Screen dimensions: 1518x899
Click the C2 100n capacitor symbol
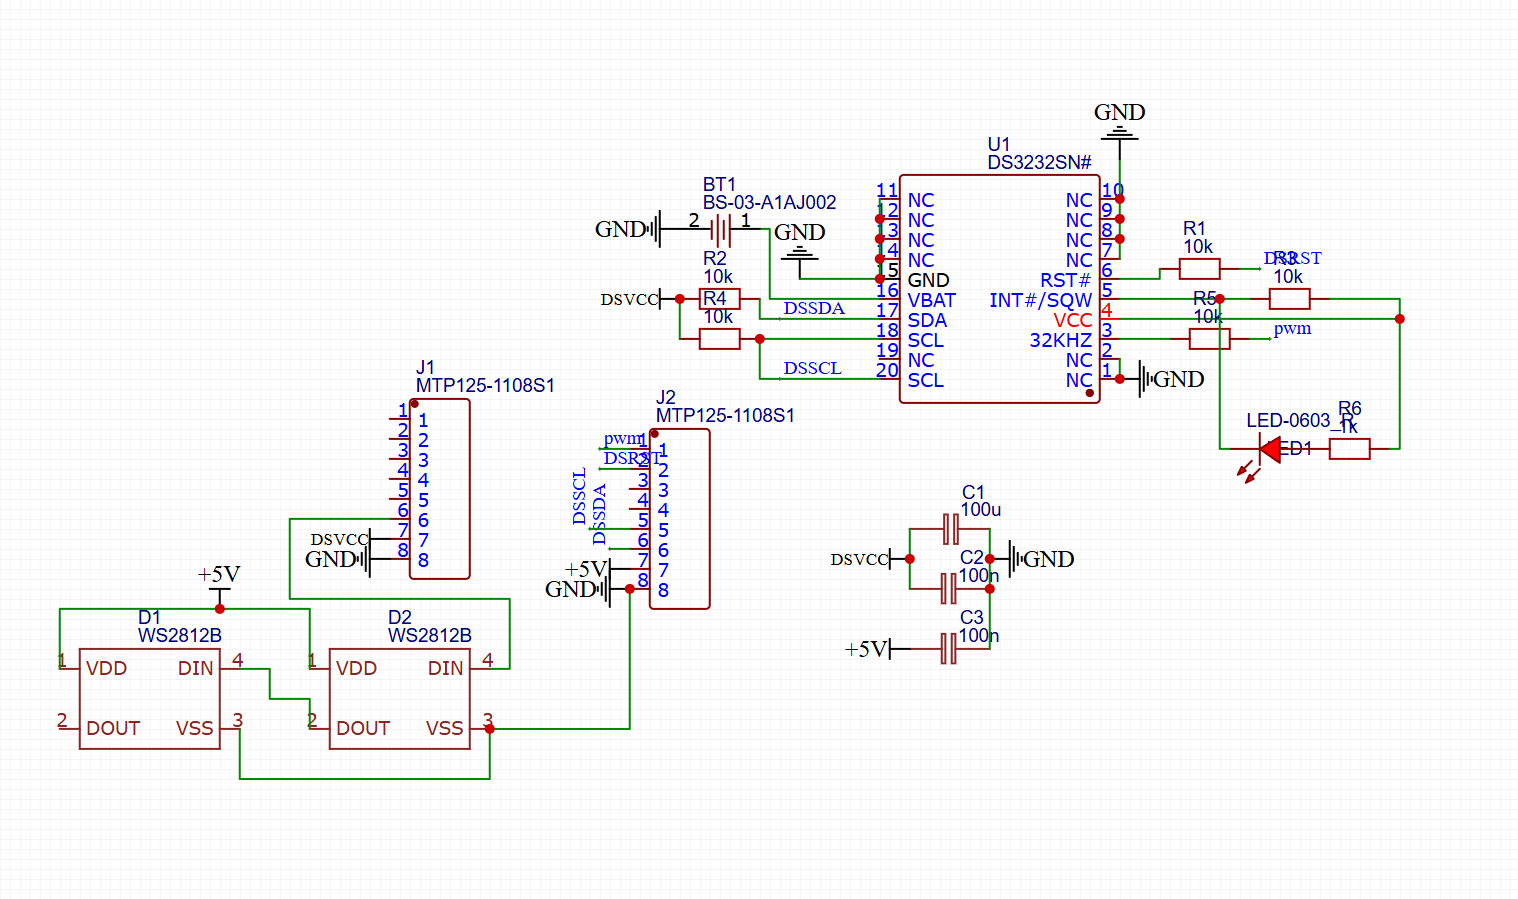(949, 589)
